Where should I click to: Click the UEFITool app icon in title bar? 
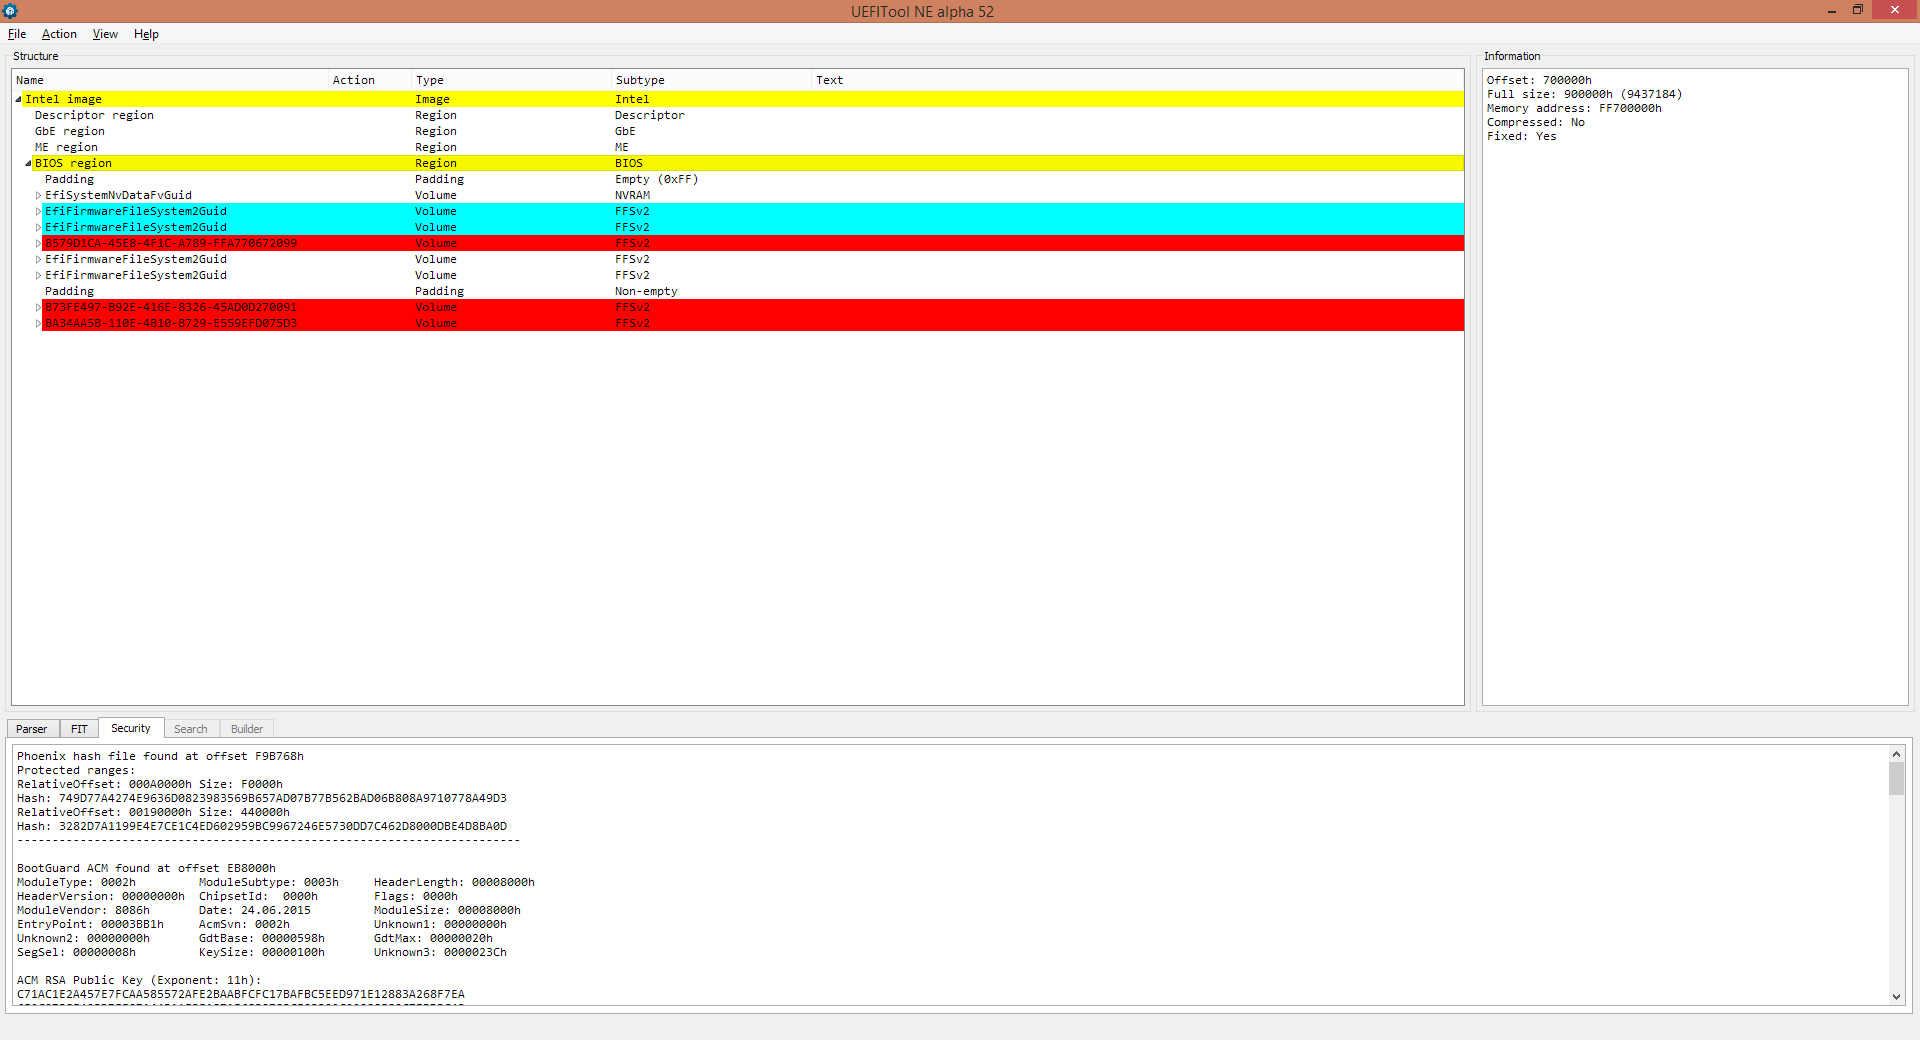coord(10,11)
